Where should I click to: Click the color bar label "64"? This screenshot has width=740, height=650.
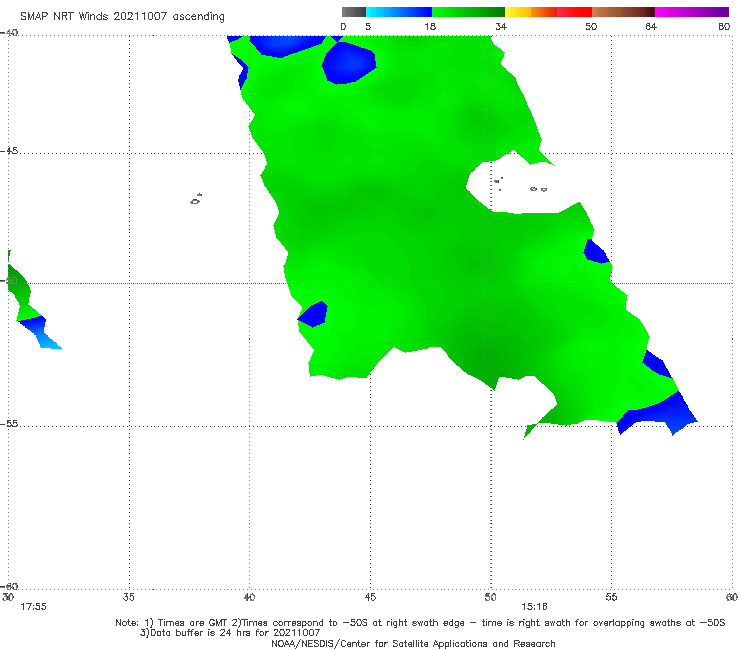(651, 26)
